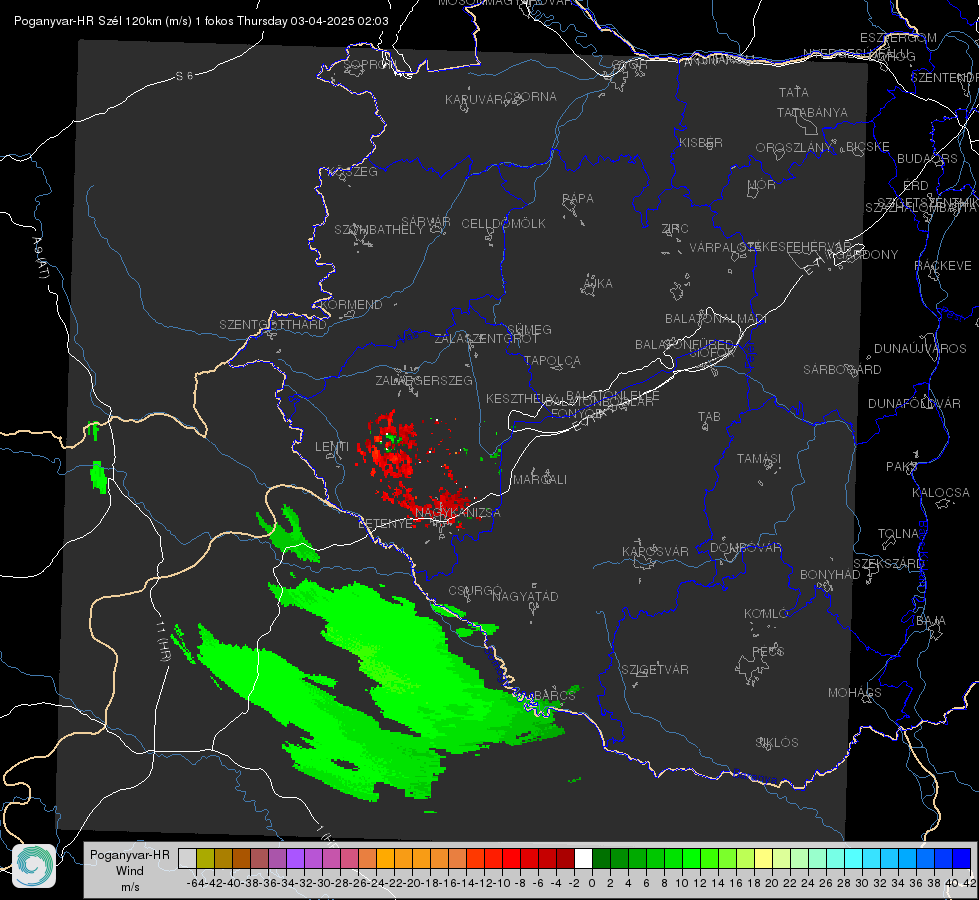
Task: Click the TATA label
Action: tap(794, 92)
